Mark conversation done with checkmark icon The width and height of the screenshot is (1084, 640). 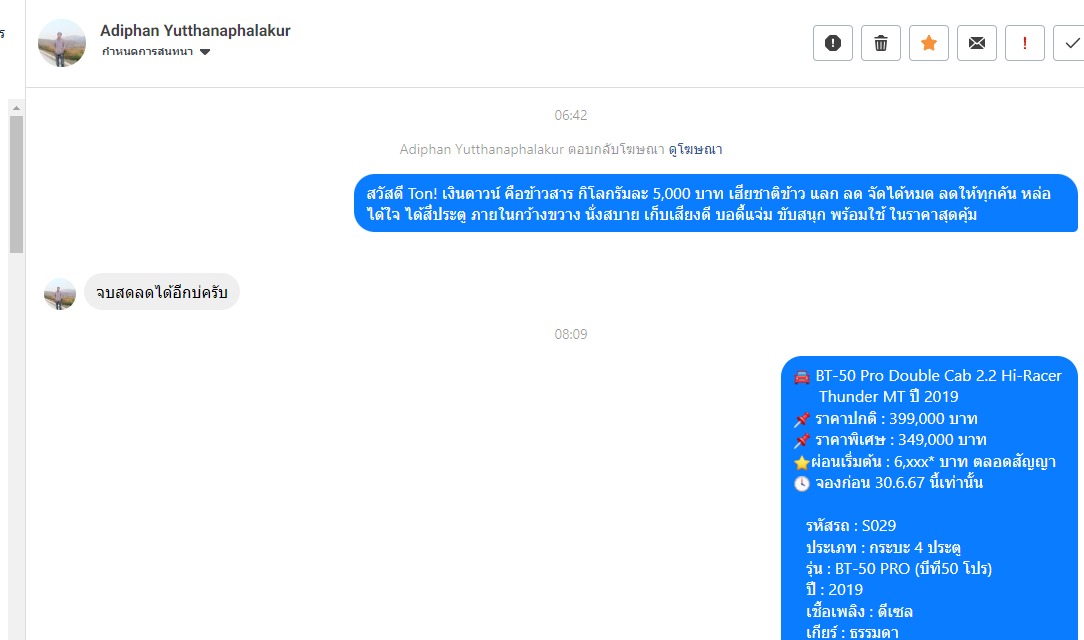1070,43
